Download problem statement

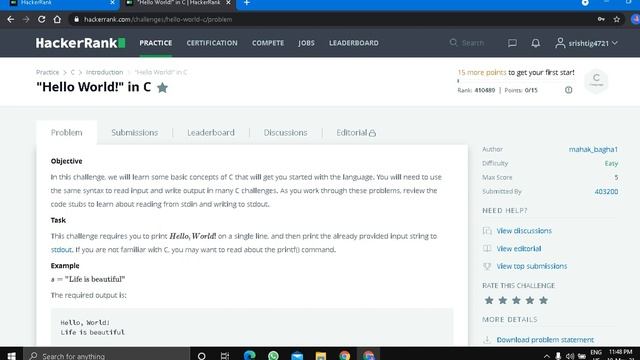pyautogui.click(x=545, y=340)
